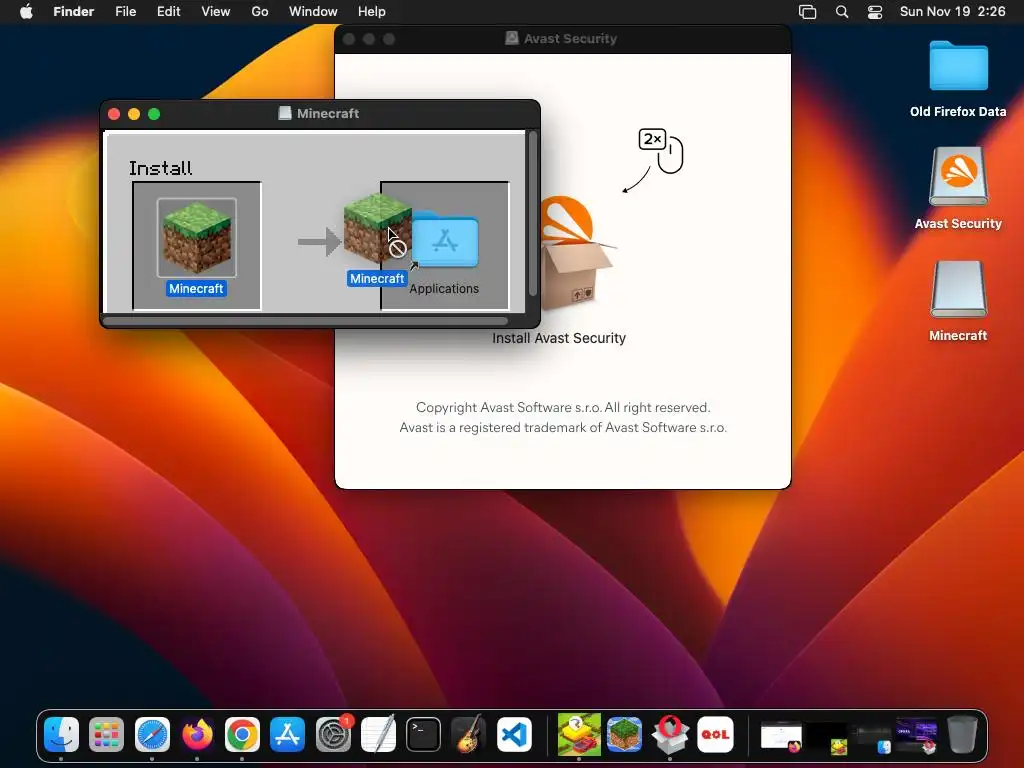Click the Minecraft label under the left app icon
This screenshot has width=1024, height=768.
click(x=197, y=289)
